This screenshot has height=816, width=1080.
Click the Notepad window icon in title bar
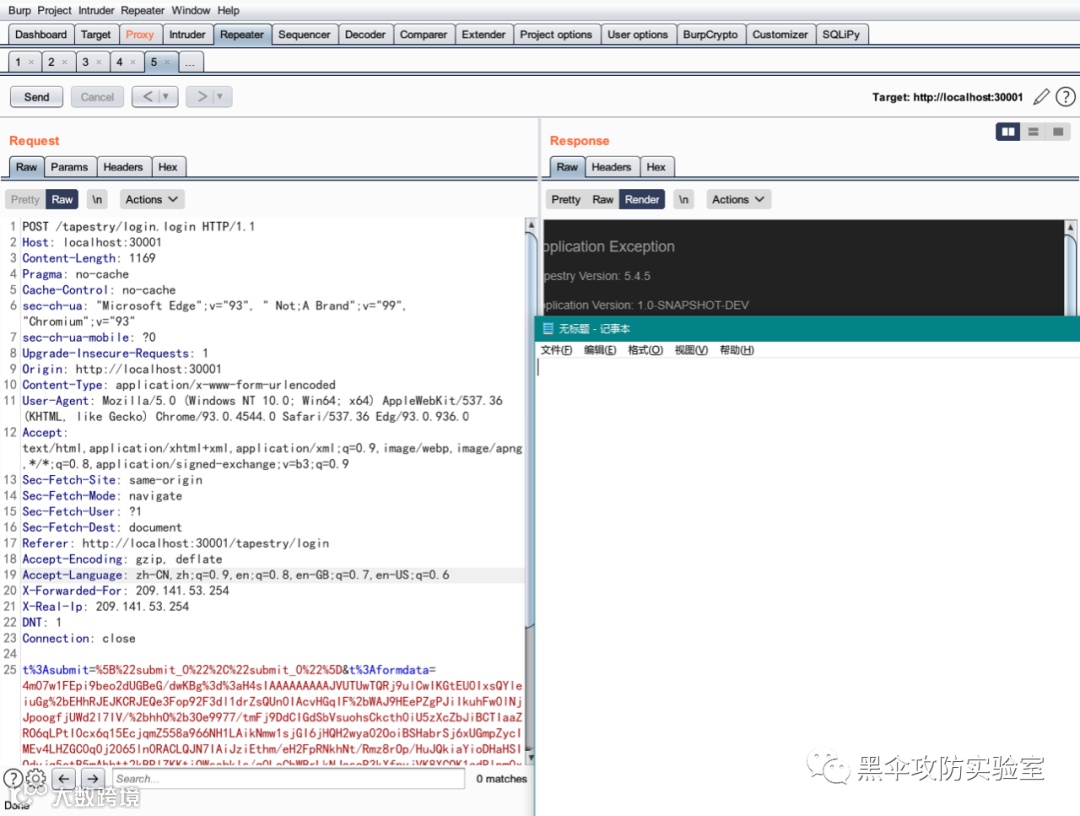(x=548, y=328)
